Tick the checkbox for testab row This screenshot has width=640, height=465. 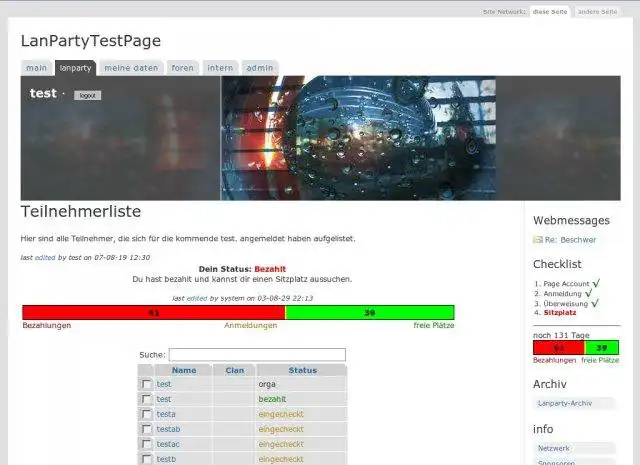[146, 429]
